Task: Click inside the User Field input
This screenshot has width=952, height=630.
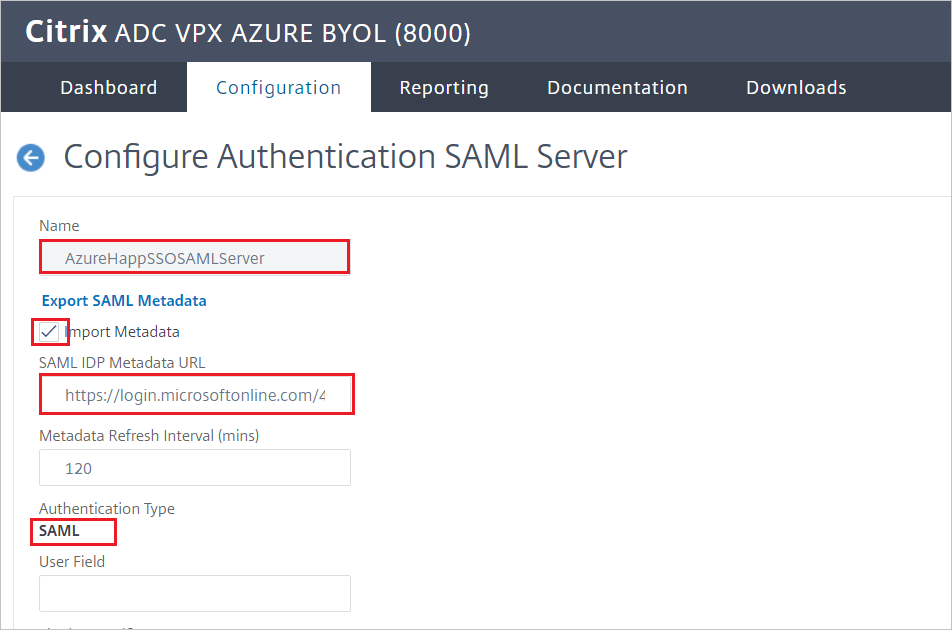Action: pos(194,593)
